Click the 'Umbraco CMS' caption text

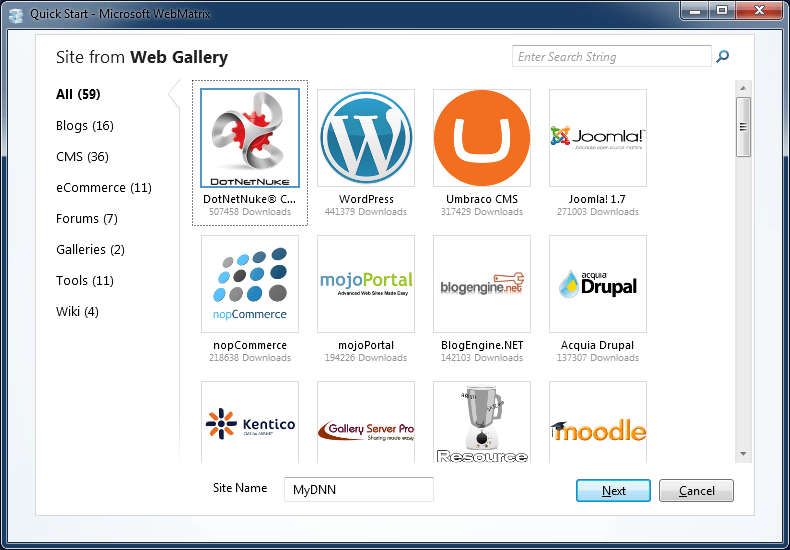(x=482, y=199)
